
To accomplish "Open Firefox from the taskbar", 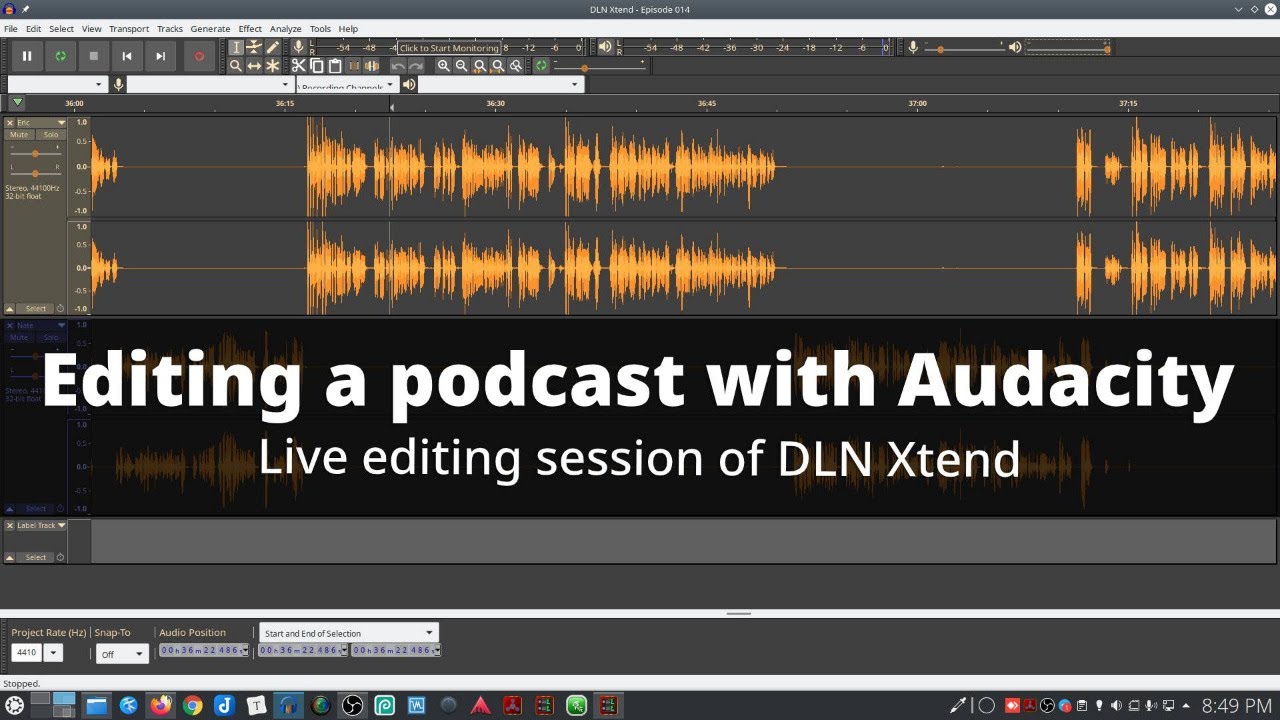I will 160,705.
